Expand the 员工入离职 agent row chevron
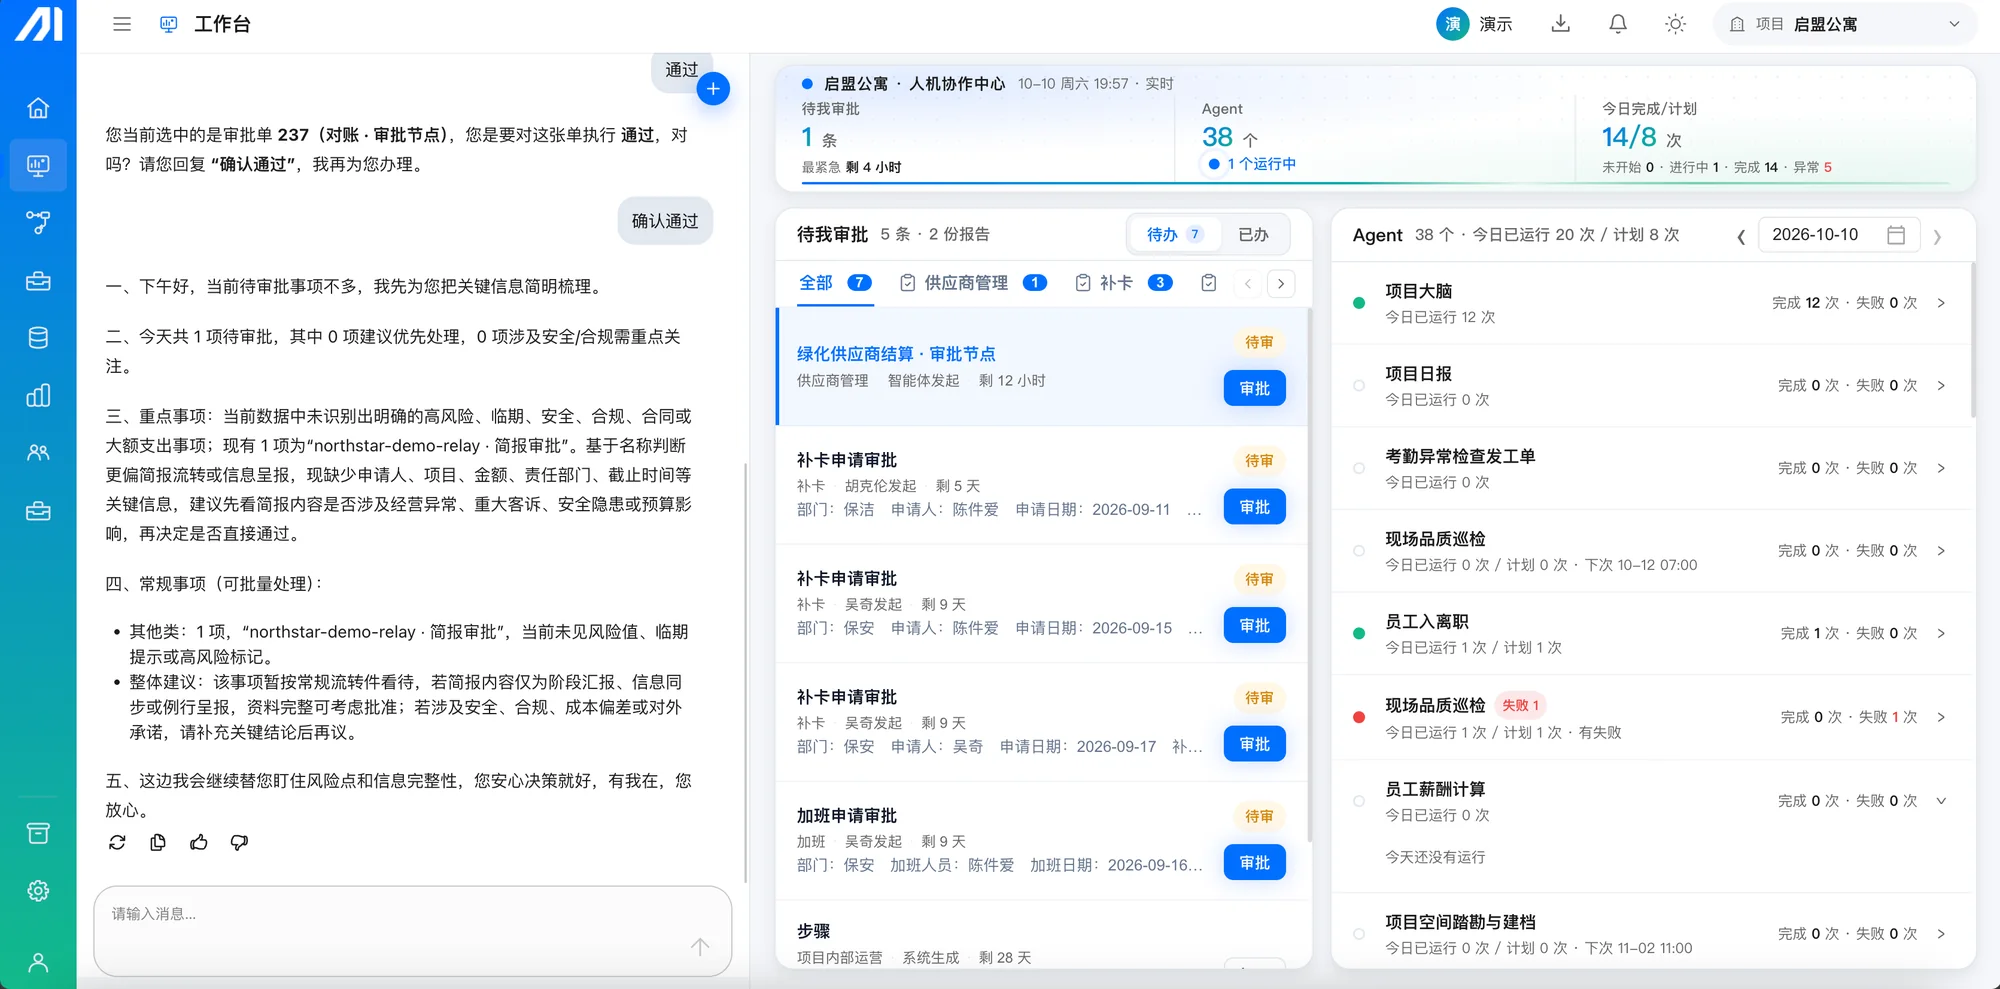The height and width of the screenshot is (989, 2000). point(1941,634)
